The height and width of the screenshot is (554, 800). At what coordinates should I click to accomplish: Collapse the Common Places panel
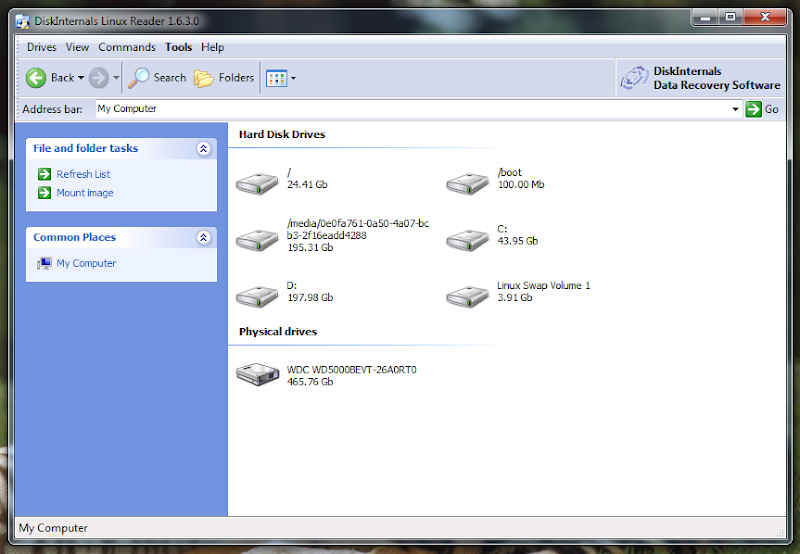point(203,238)
